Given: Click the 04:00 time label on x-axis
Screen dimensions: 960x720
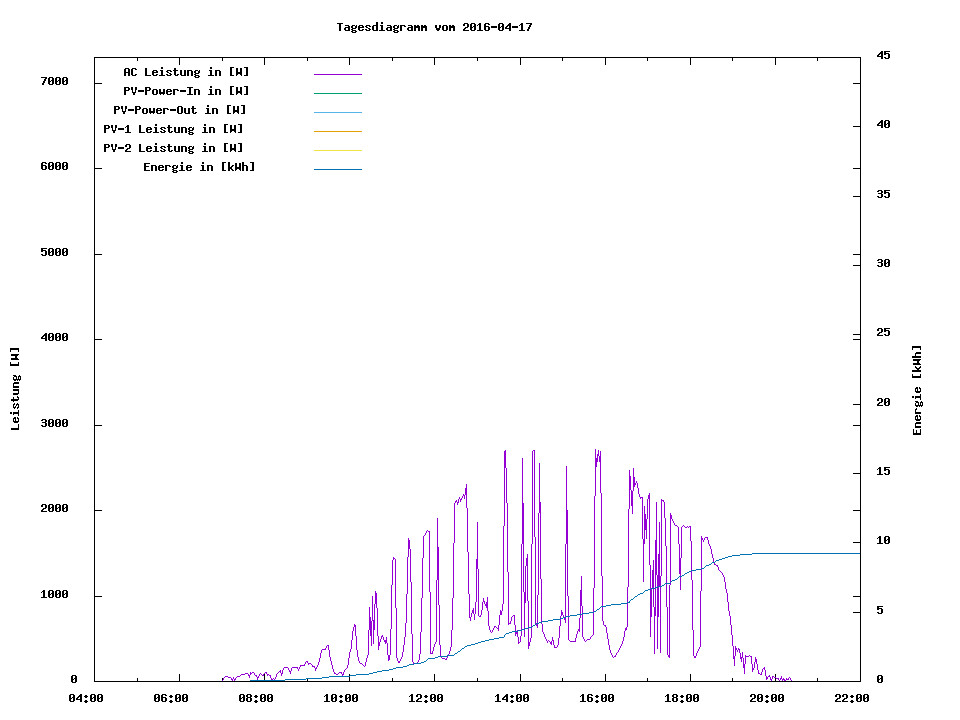Looking at the screenshot, I should click(86, 698).
